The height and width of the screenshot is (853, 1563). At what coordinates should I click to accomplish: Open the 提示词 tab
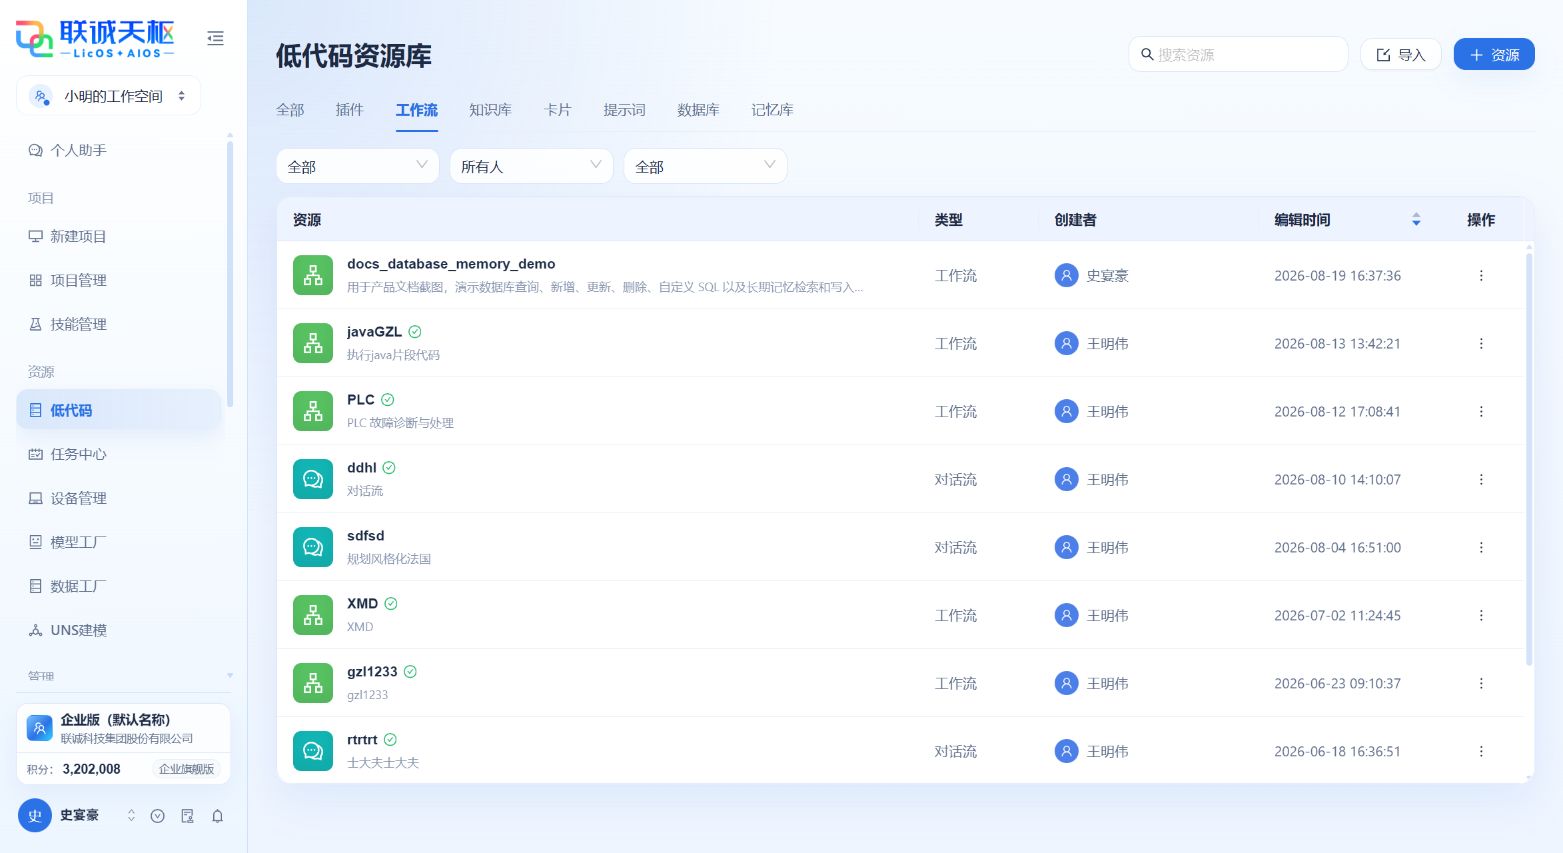pyautogui.click(x=624, y=110)
